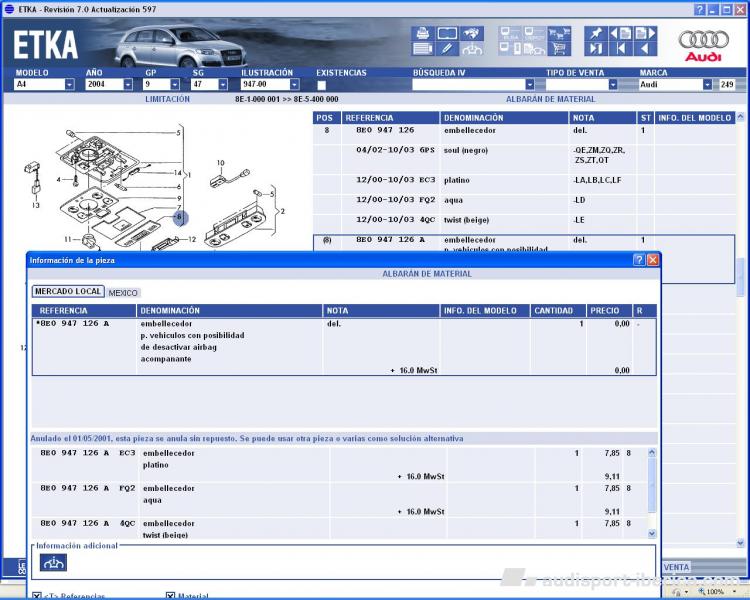Click position 8 marker on the illustration
Image resolution: width=750 pixels, height=600 pixels.
tap(179, 217)
